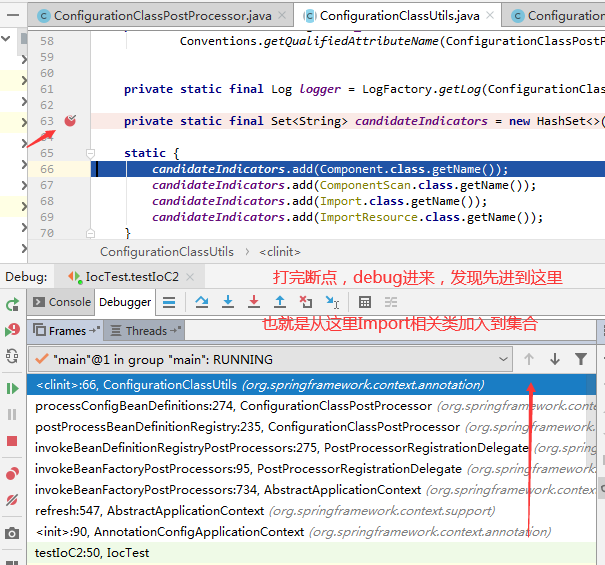Image resolution: width=605 pixels, height=565 pixels.
Task: Click the Drop Frame icon
Action: [x=306, y=302]
